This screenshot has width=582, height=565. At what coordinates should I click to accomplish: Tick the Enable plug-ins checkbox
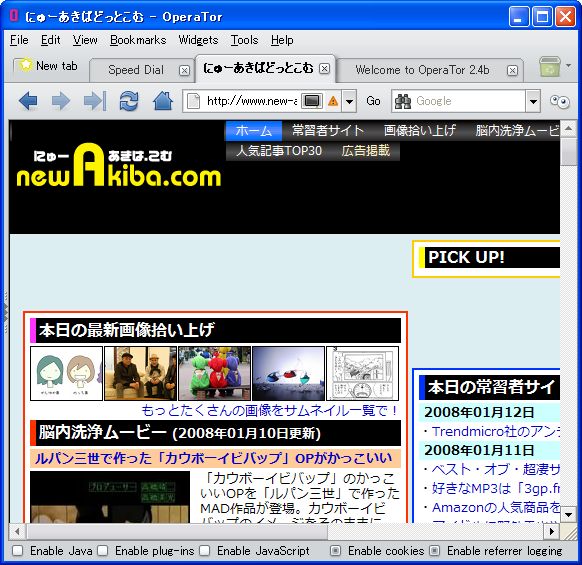(x=103, y=551)
